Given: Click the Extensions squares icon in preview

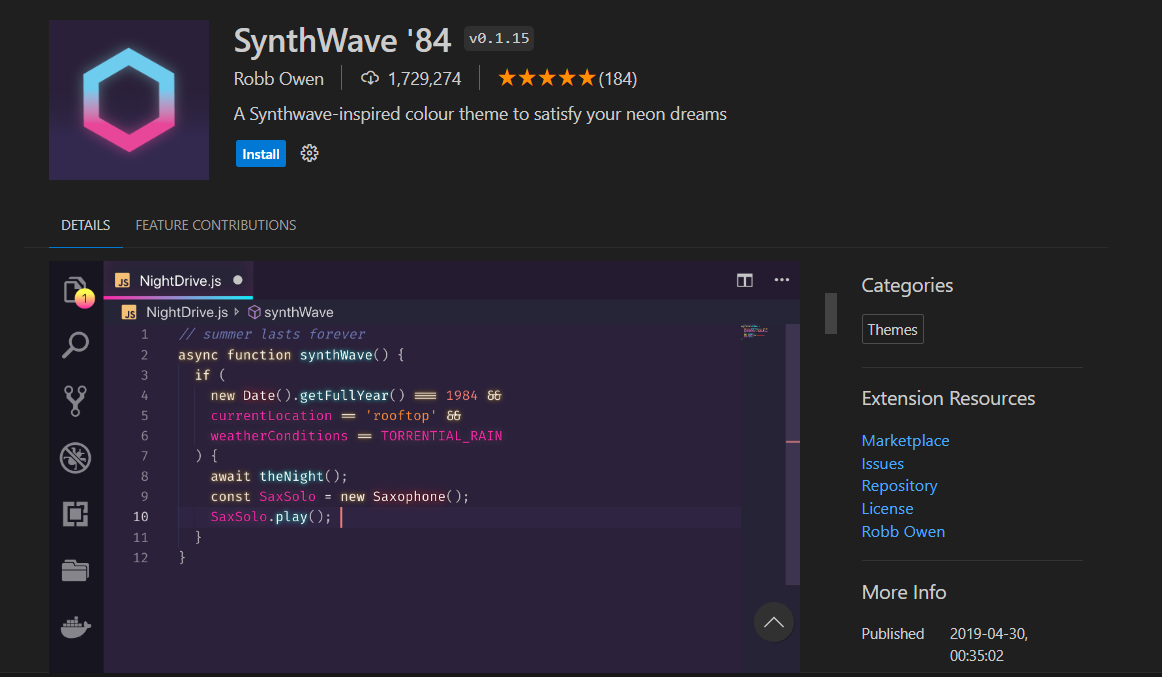Looking at the screenshot, I should click(75, 513).
